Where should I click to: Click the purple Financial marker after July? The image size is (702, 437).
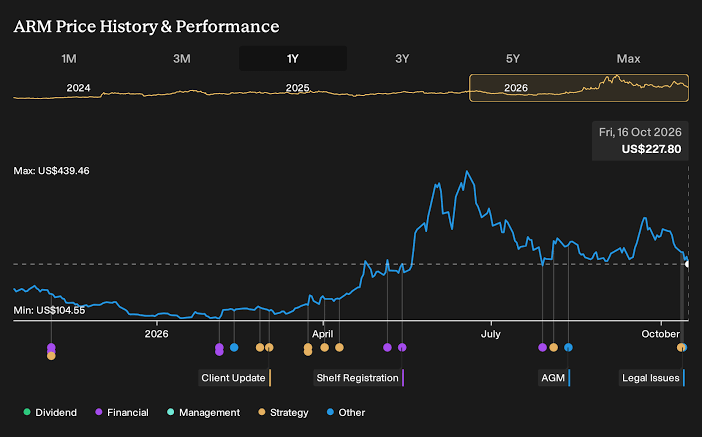pos(542,347)
